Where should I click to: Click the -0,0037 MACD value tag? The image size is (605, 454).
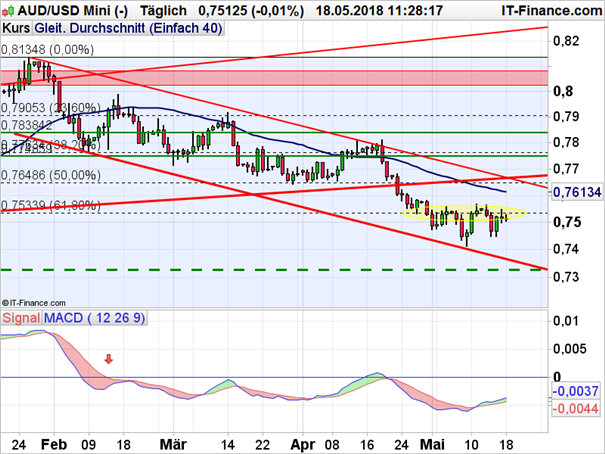click(x=575, y=391)
